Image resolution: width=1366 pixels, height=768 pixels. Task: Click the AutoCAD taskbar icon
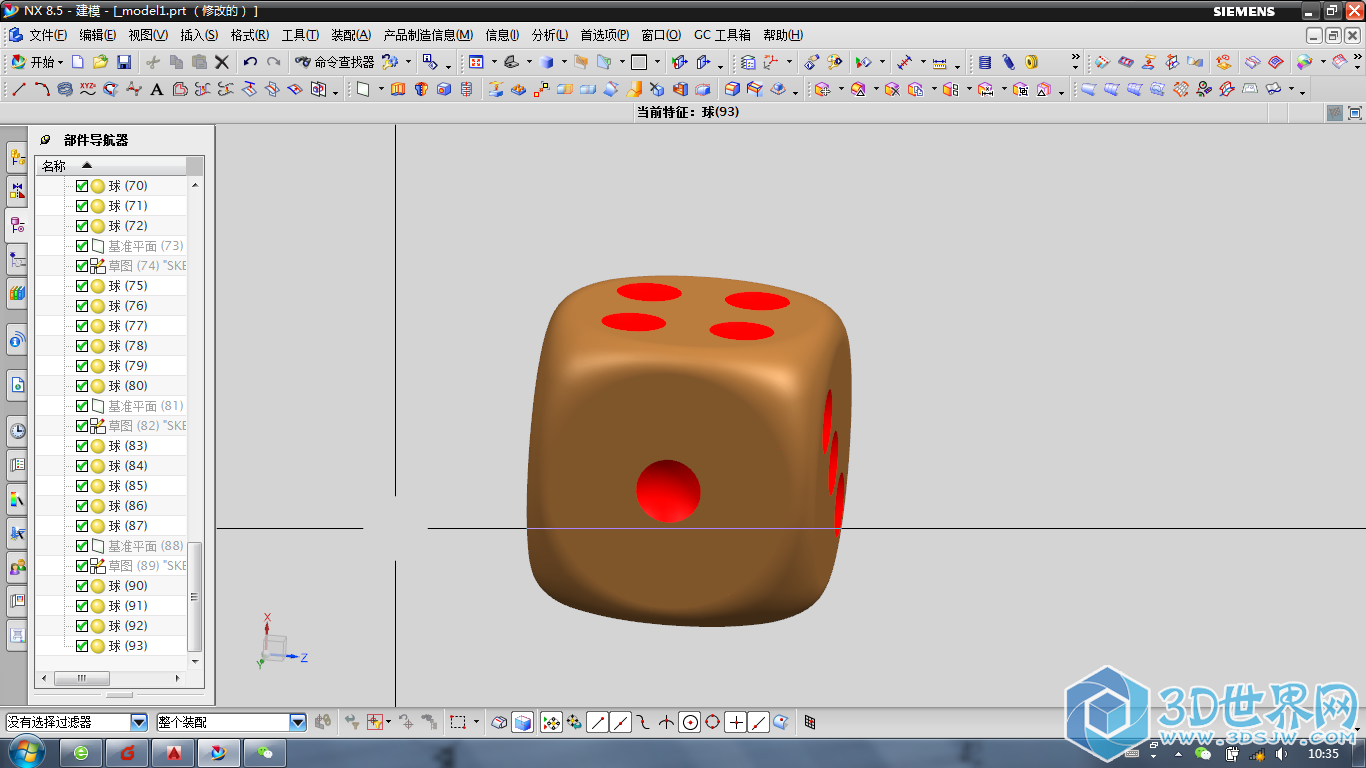coord(173,752)
